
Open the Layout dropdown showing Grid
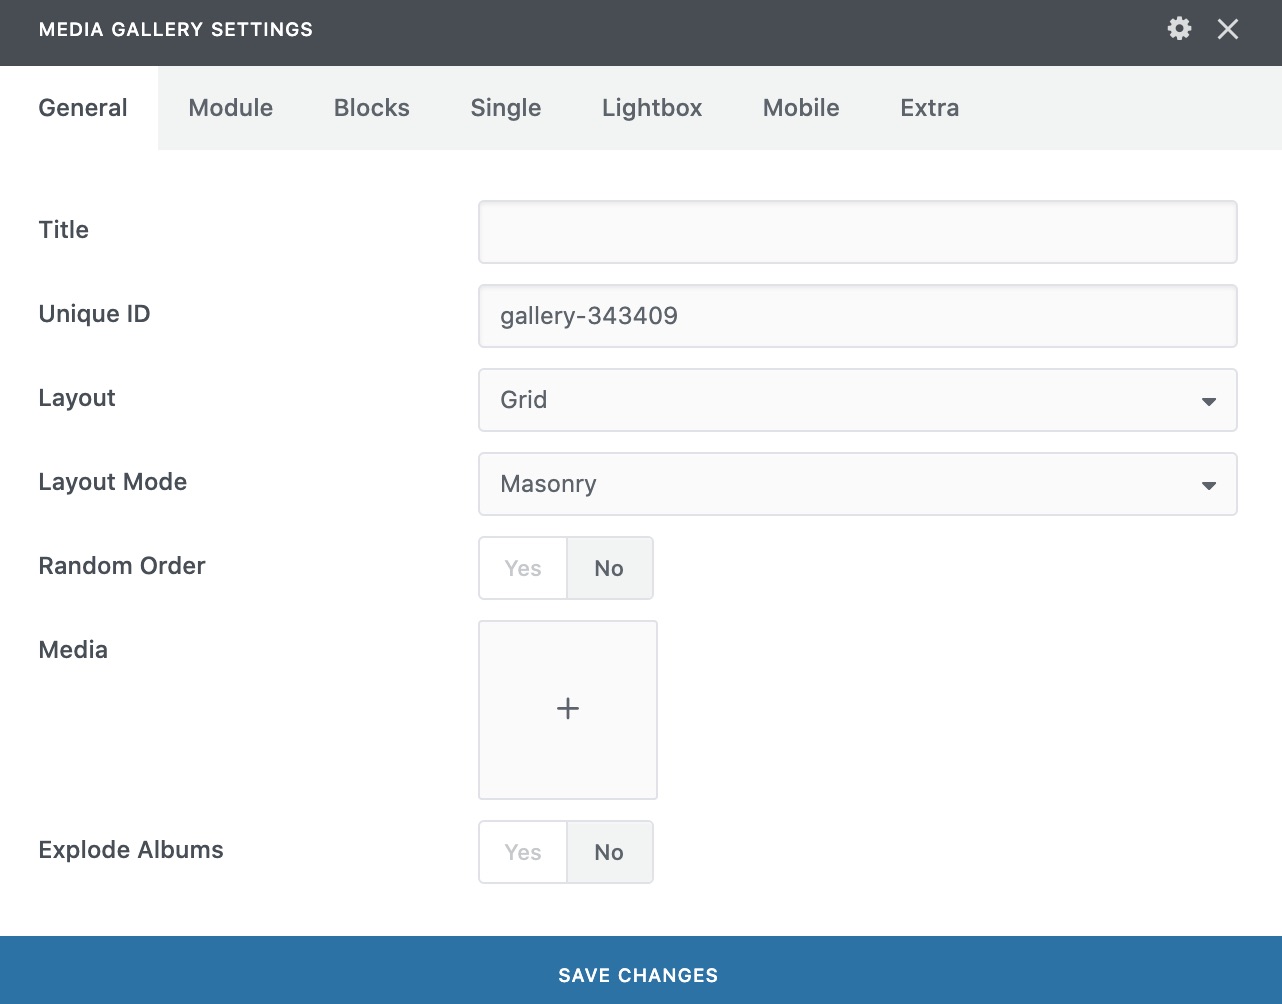pyautogui.click(x=856, y=400)
